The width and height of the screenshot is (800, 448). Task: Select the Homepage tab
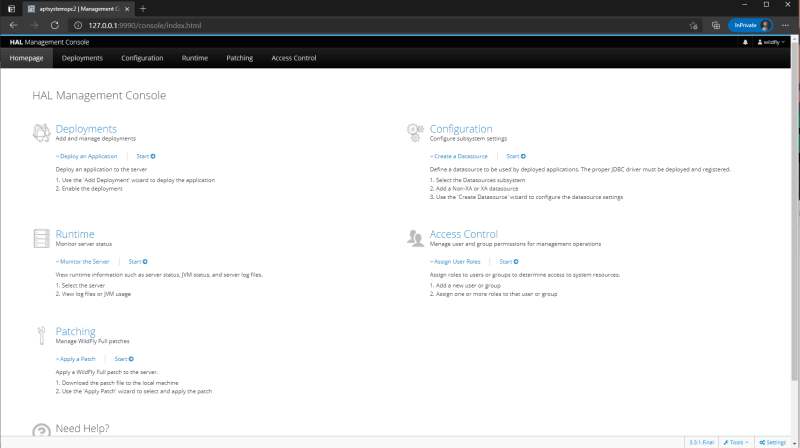pos(27,58)
